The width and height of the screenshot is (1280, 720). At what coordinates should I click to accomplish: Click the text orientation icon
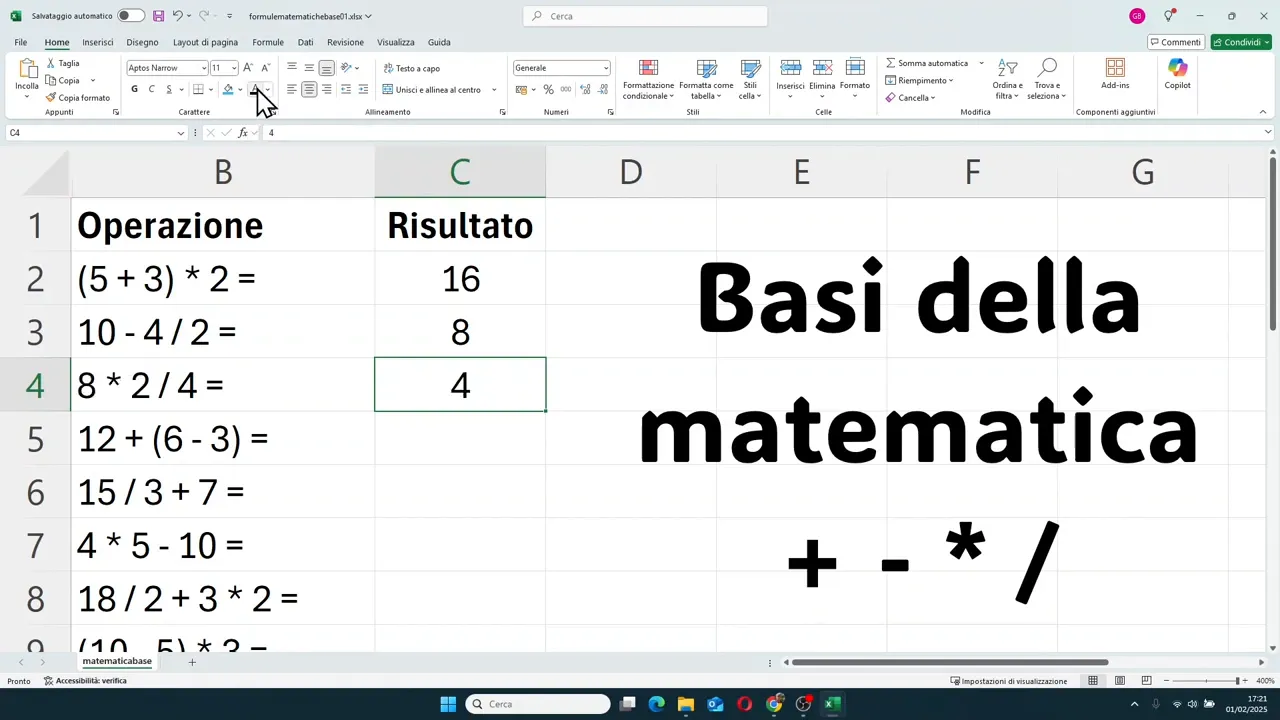346,68
